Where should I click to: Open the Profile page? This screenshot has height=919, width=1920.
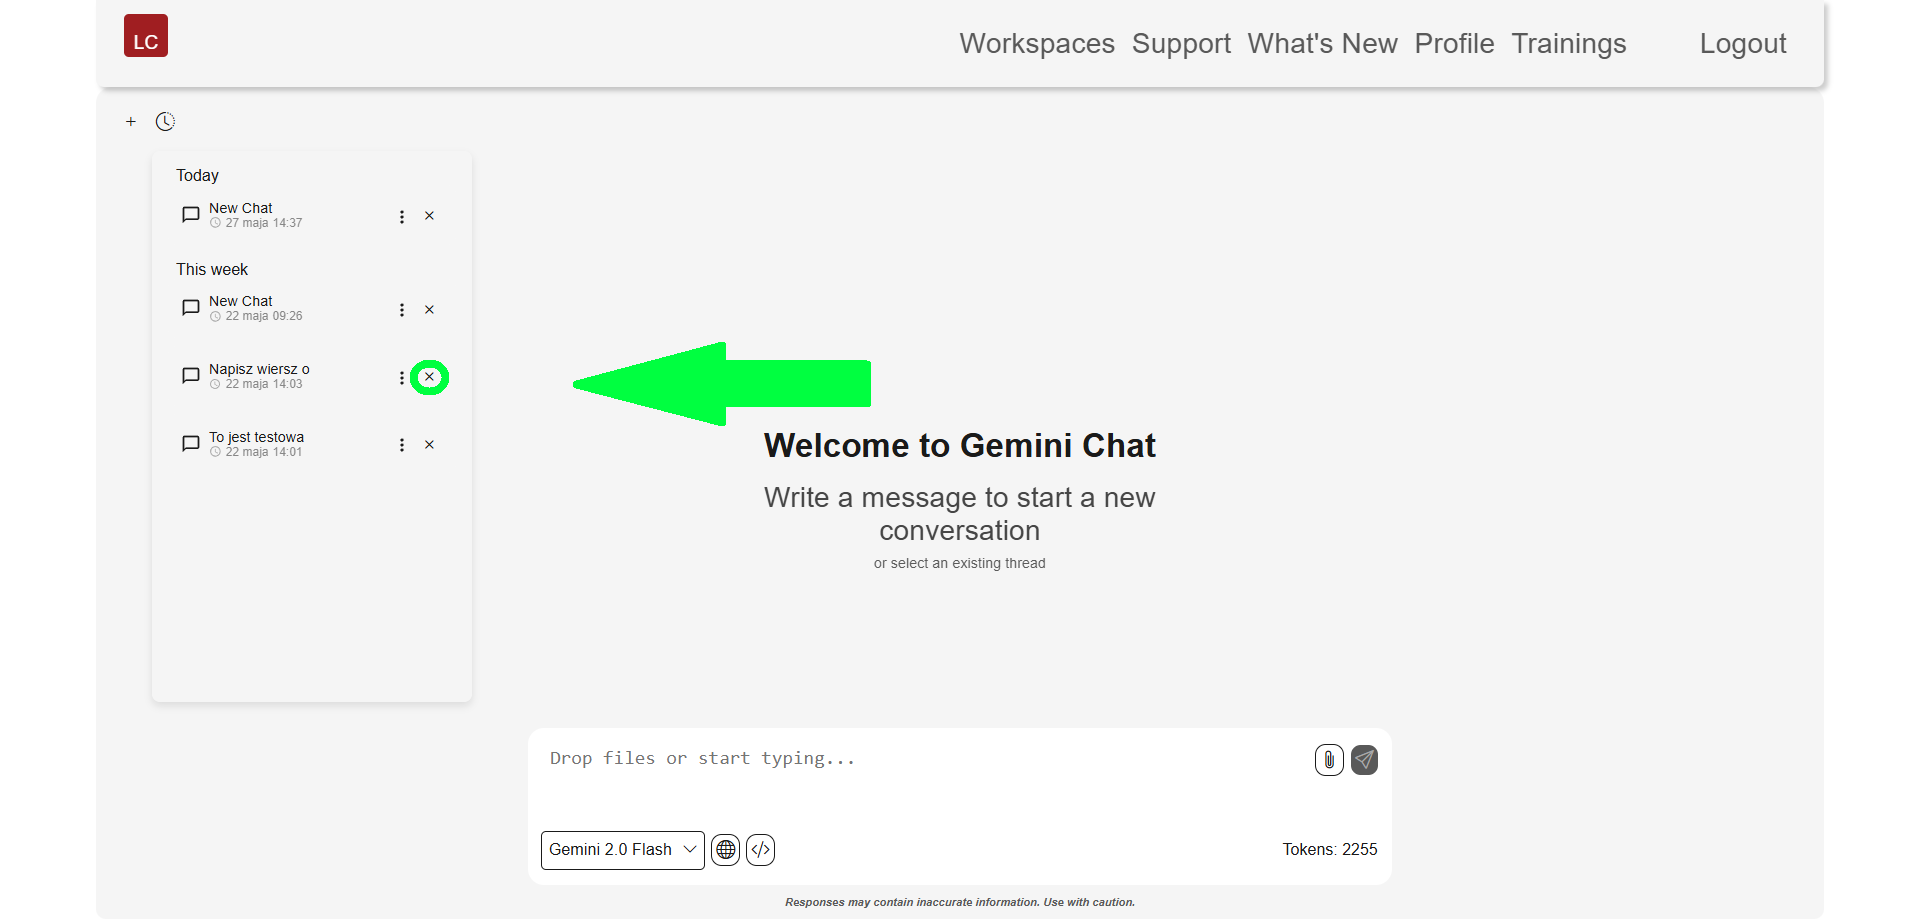pos(1454,44)
